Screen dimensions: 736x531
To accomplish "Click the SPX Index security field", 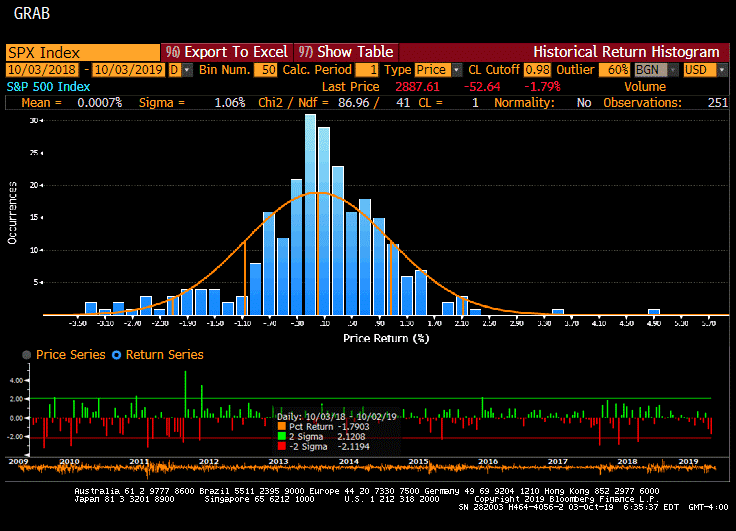I will 83,52.
